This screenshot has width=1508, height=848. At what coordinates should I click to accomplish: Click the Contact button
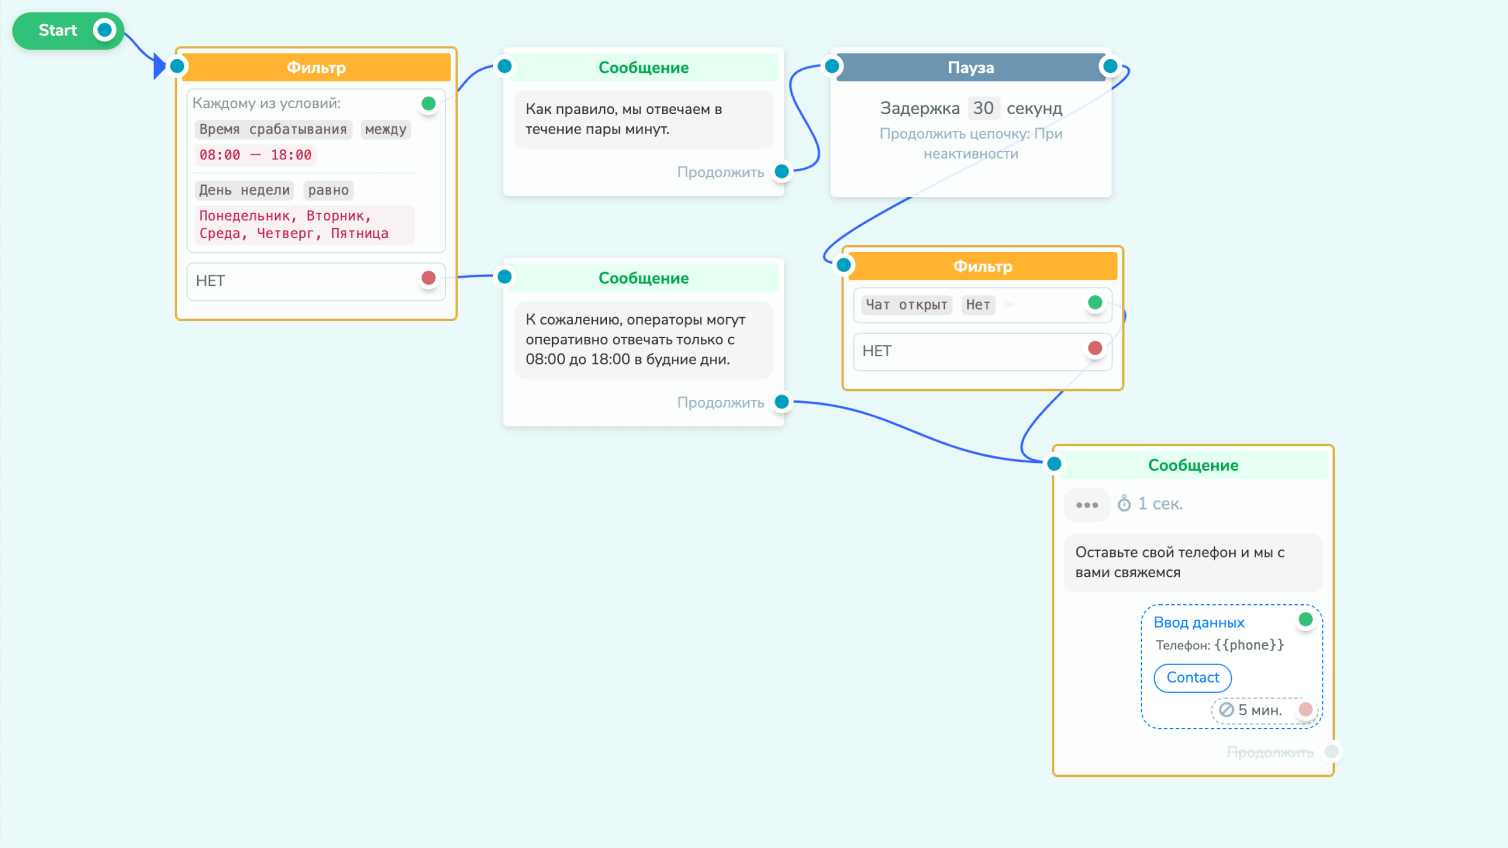(x=1193, y=678)
